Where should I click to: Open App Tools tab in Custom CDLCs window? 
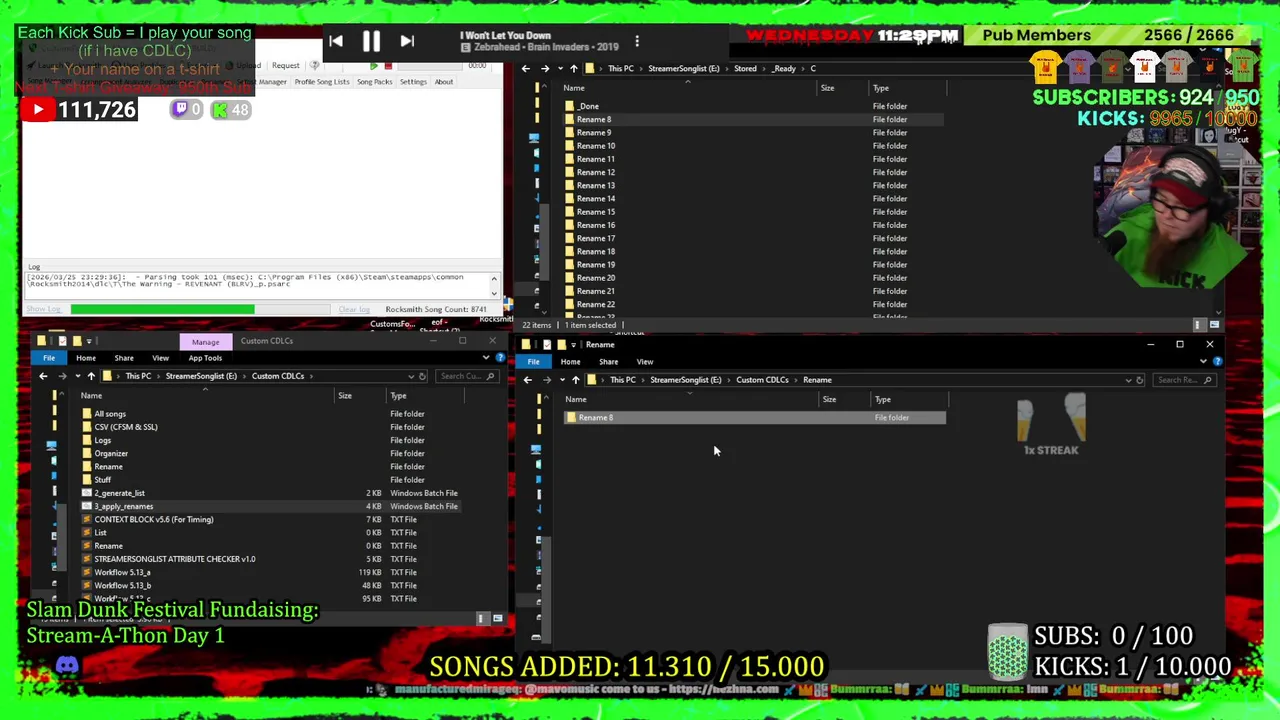tap(205, 358)
